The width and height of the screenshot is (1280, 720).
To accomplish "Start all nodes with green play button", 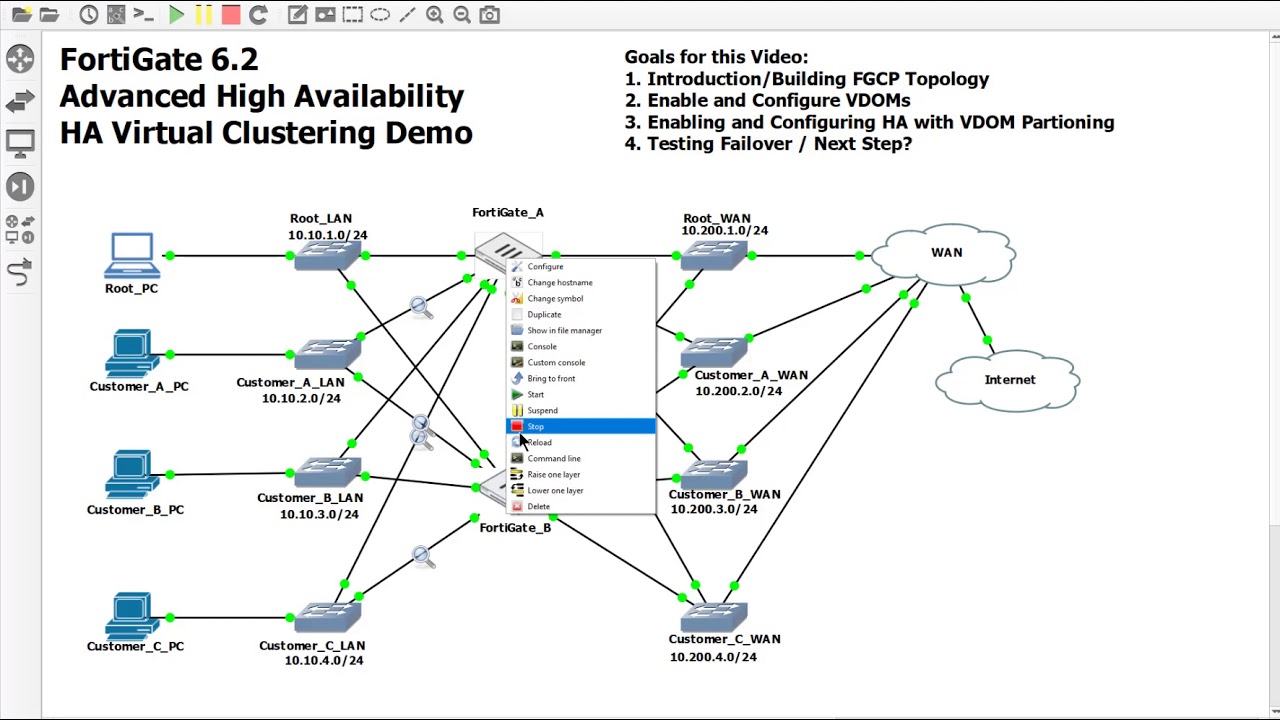I will 177,15.
